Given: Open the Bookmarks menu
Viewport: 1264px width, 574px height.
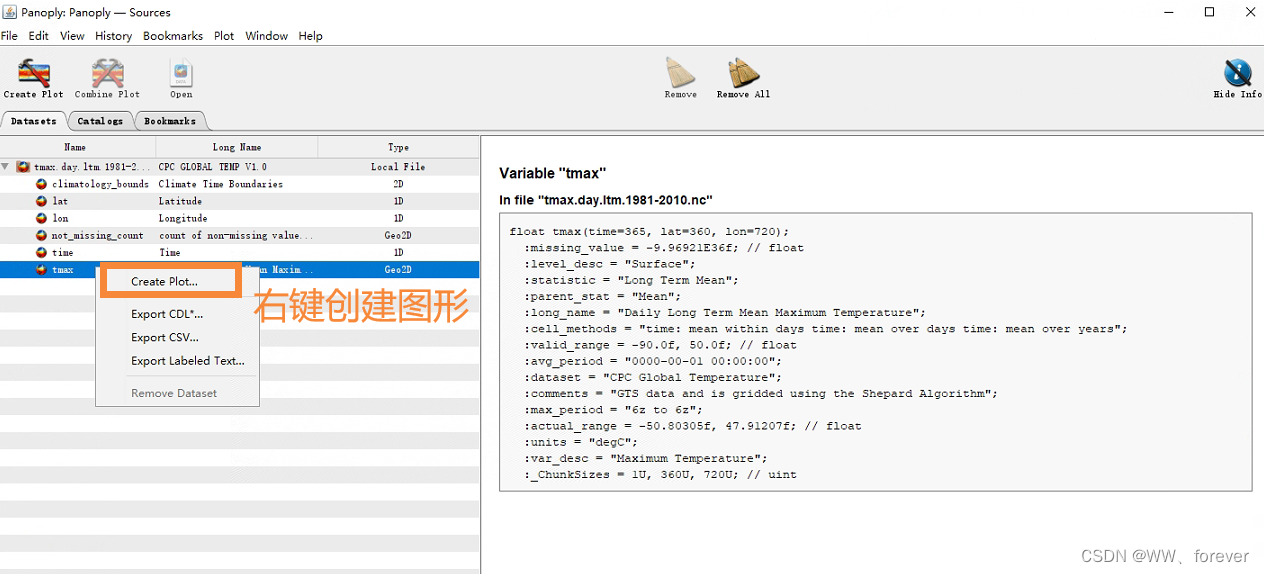Looking at the screenshot, I should point(173,36).
